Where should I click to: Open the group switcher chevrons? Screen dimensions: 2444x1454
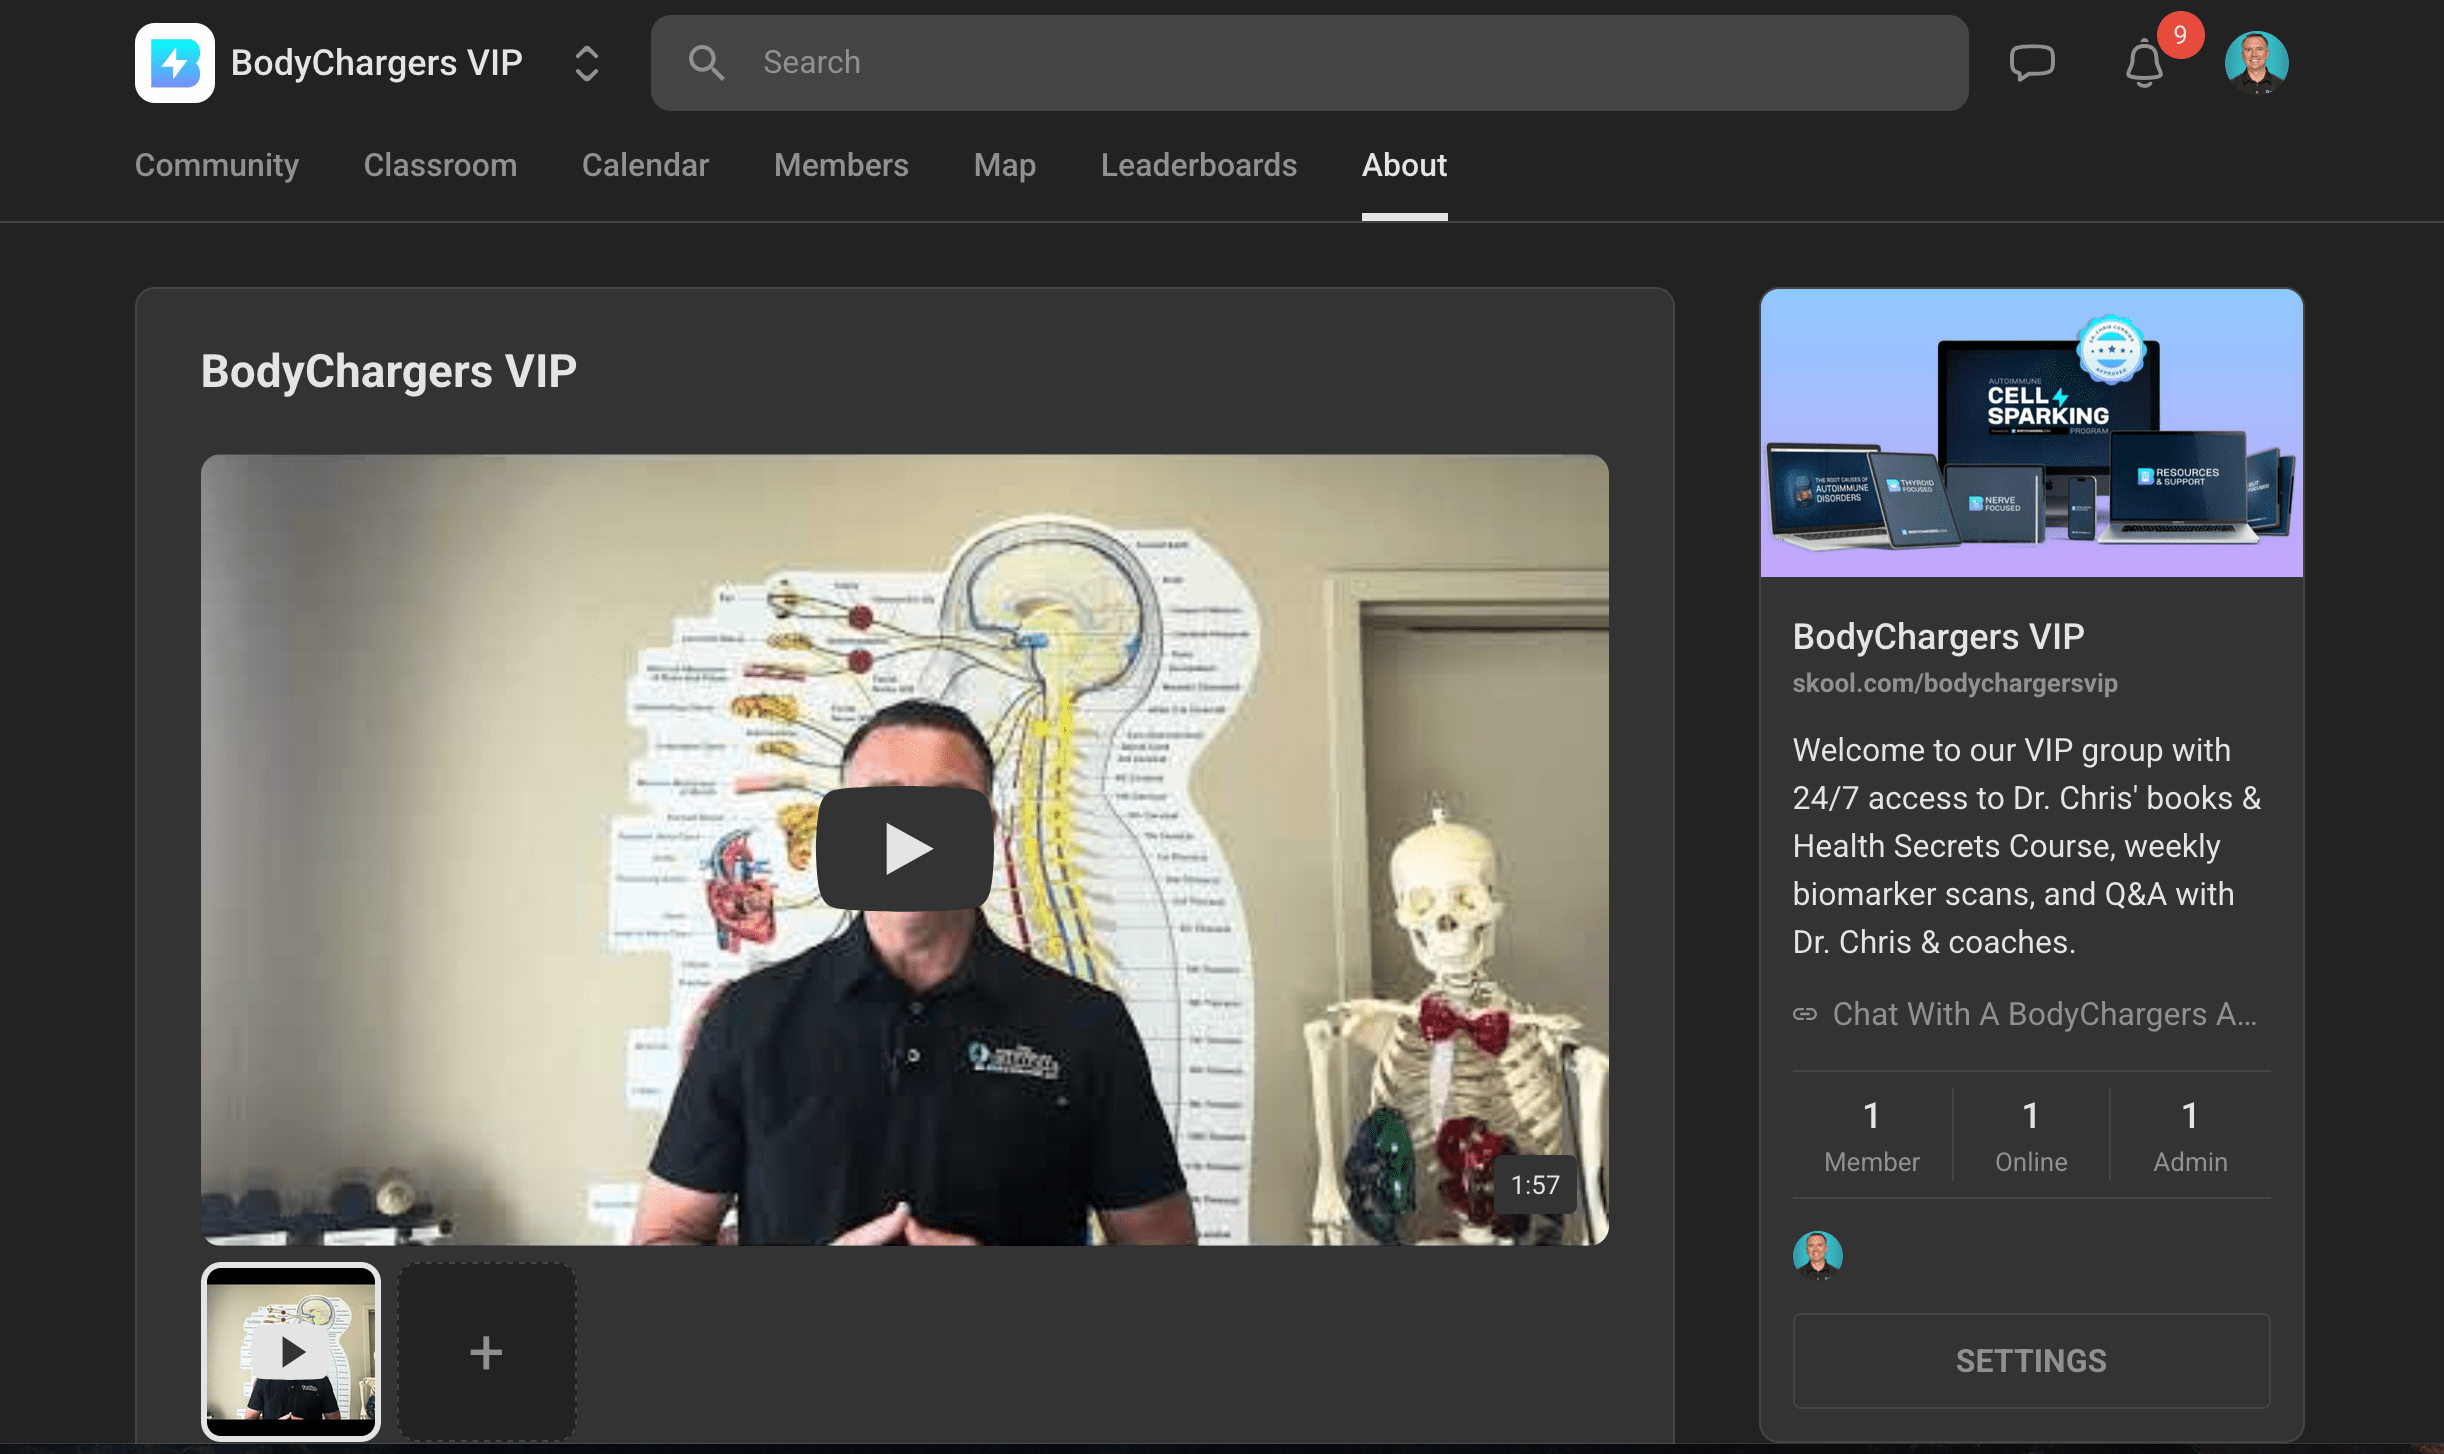[587, 63]
